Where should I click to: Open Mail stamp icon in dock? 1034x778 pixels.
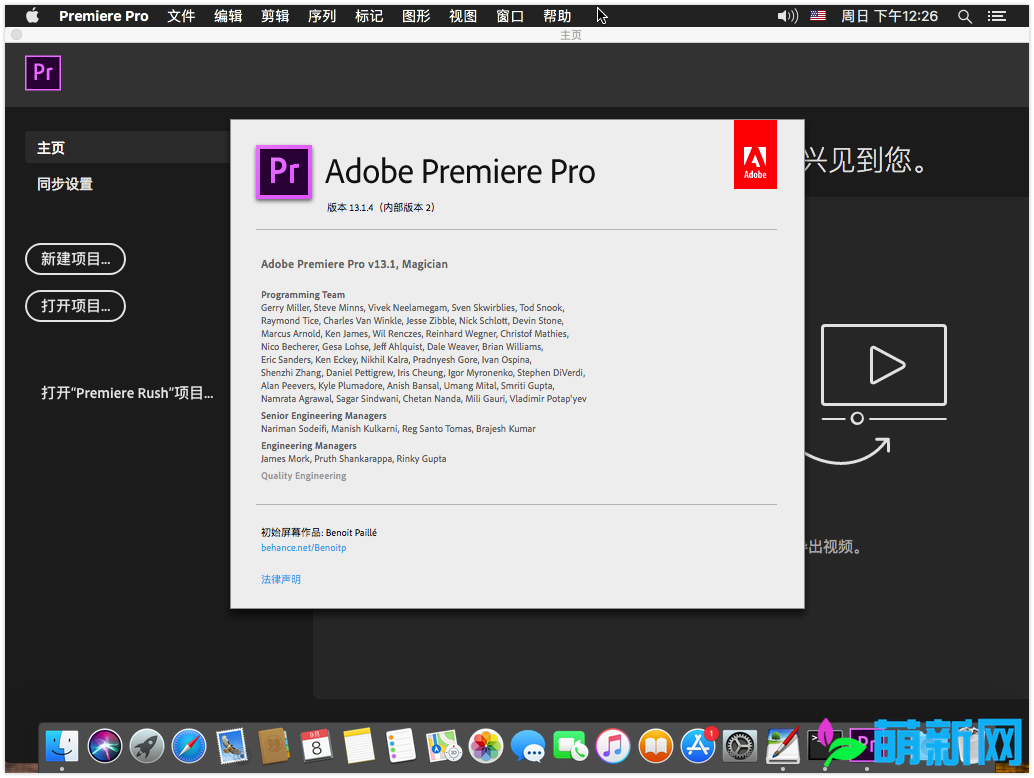[x=231, y=746]
